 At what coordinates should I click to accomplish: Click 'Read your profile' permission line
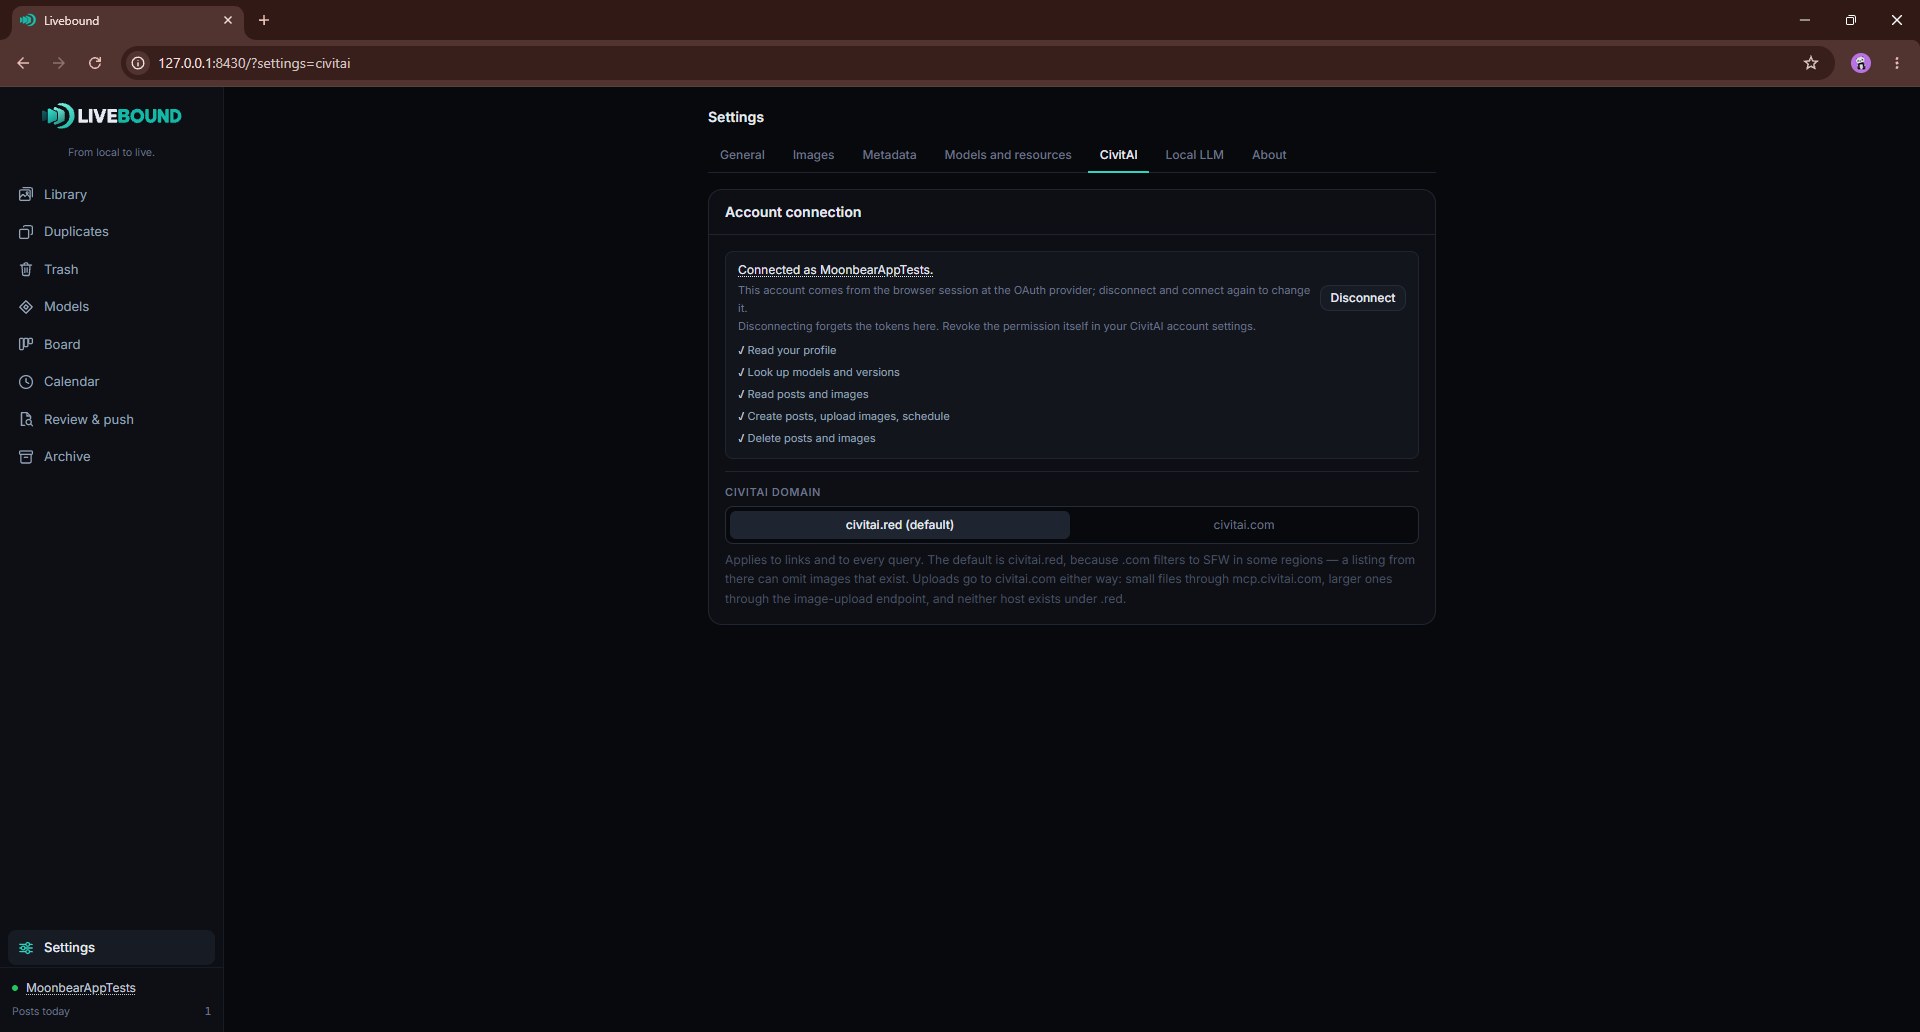coord(787,350)
